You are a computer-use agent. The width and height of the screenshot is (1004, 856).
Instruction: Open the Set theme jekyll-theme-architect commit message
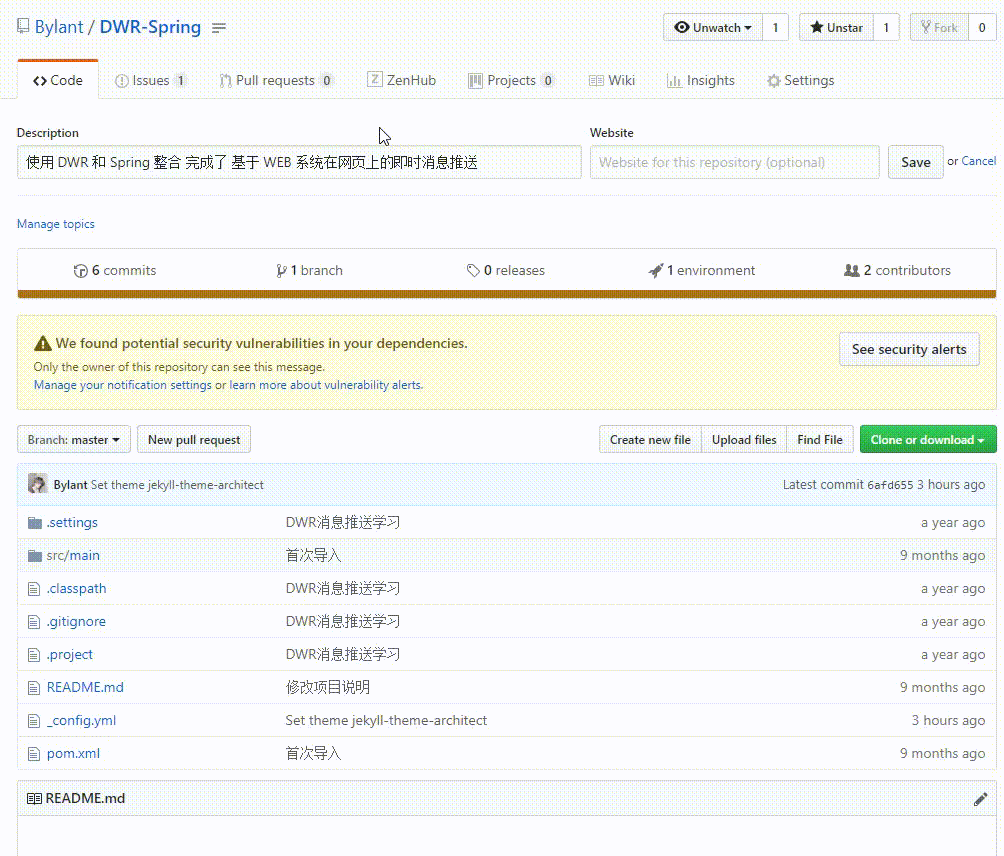point(177,485)
